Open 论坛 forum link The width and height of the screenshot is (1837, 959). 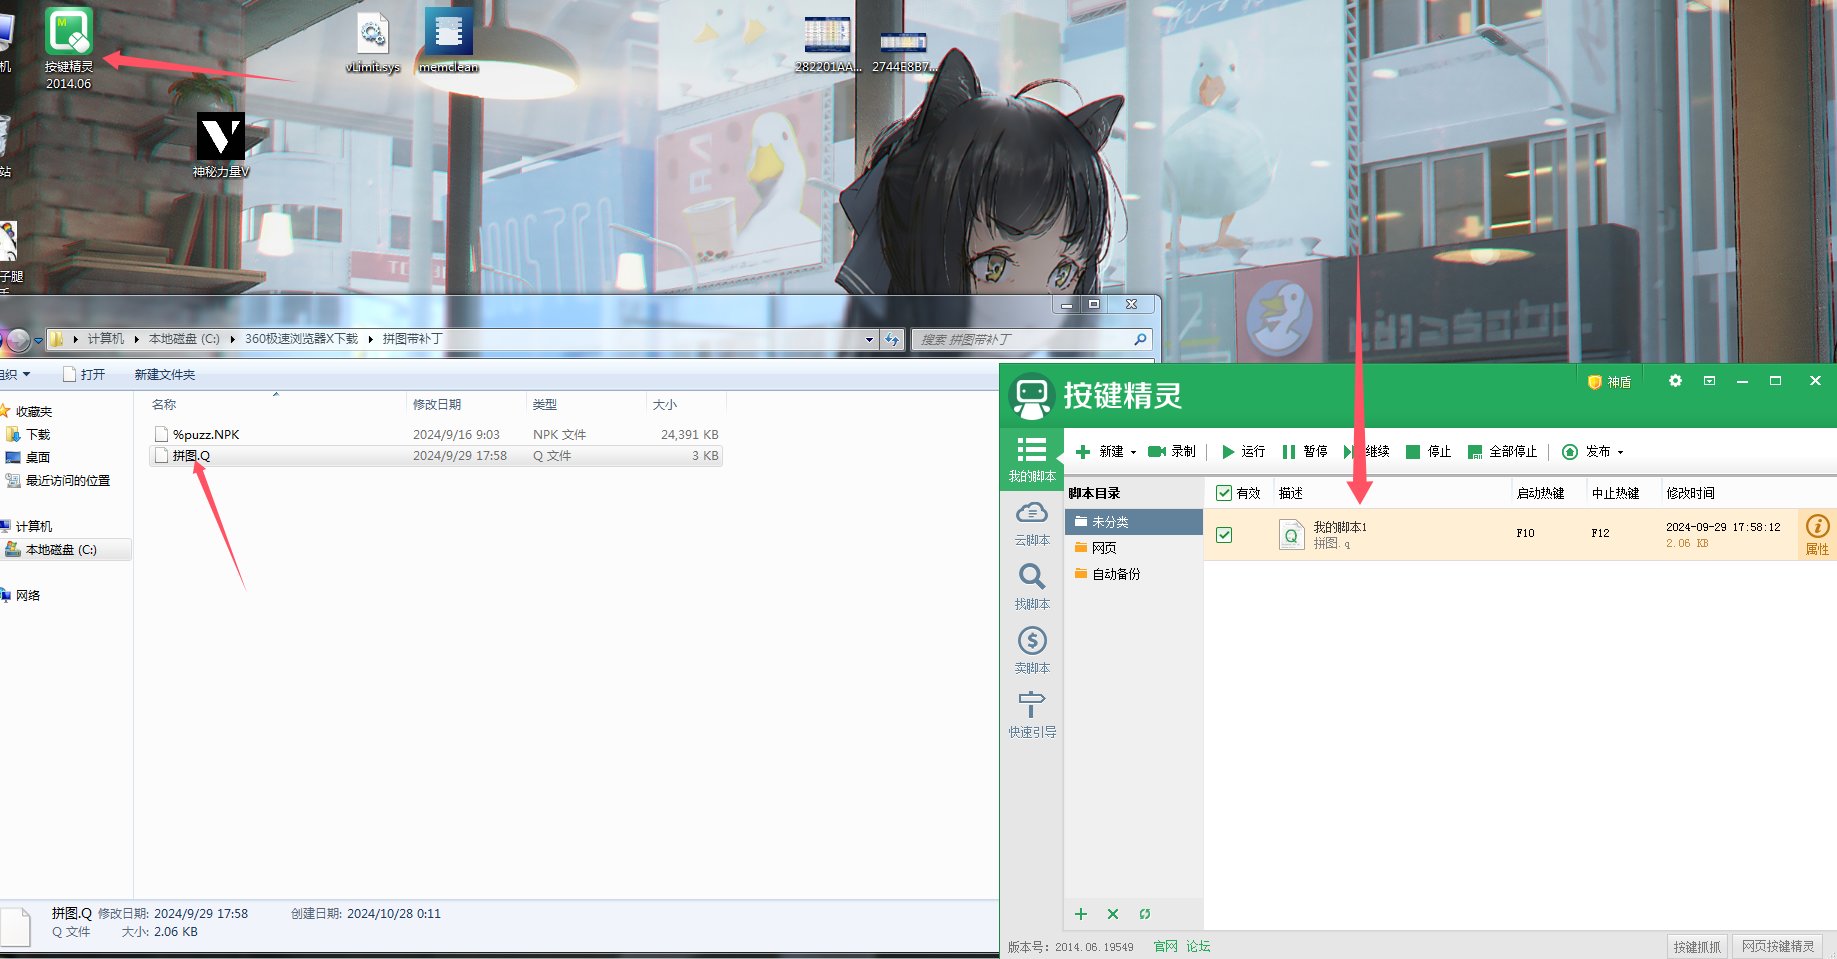tap(1198, 946)
